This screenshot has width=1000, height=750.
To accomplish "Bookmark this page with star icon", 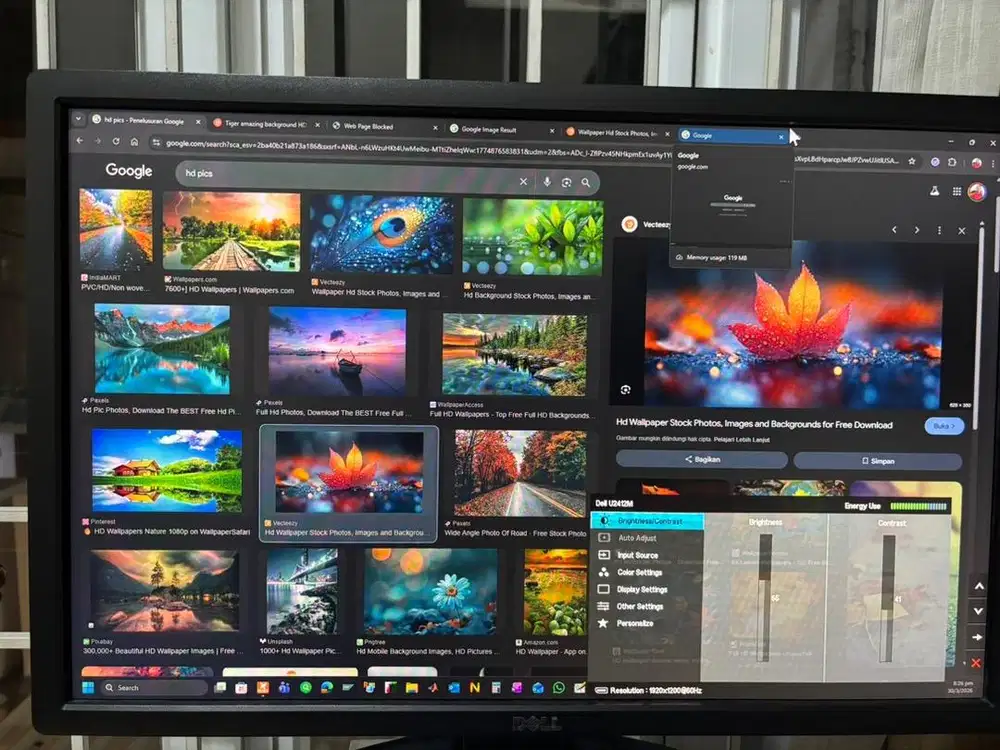I will tap(913, 161).
